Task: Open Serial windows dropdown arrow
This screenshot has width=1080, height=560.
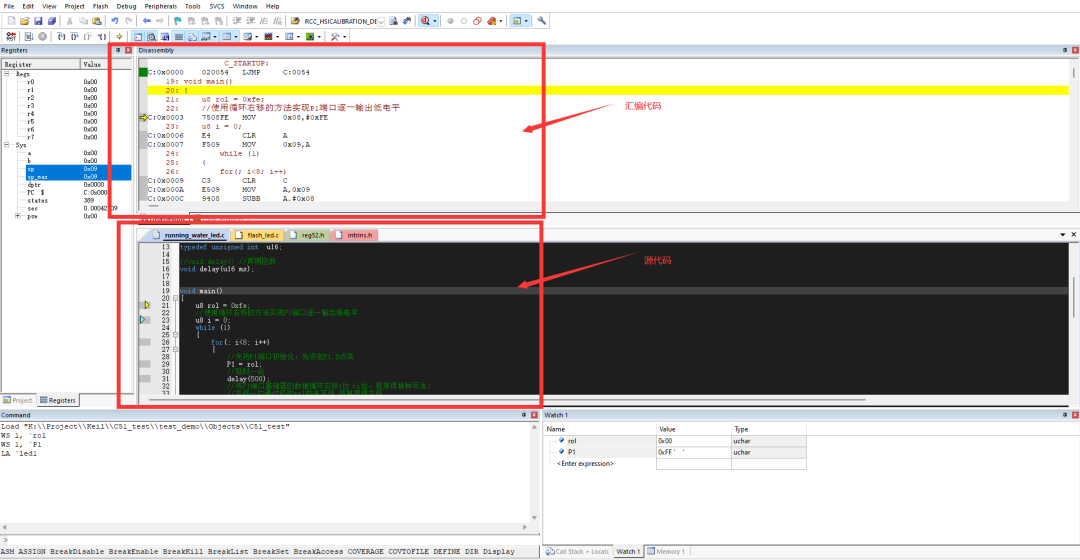Action: click(256, 37)
